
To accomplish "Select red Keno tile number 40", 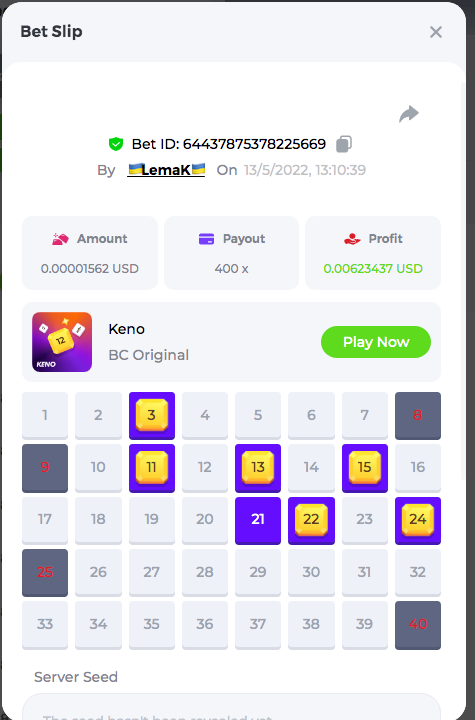I will (418, 625).
